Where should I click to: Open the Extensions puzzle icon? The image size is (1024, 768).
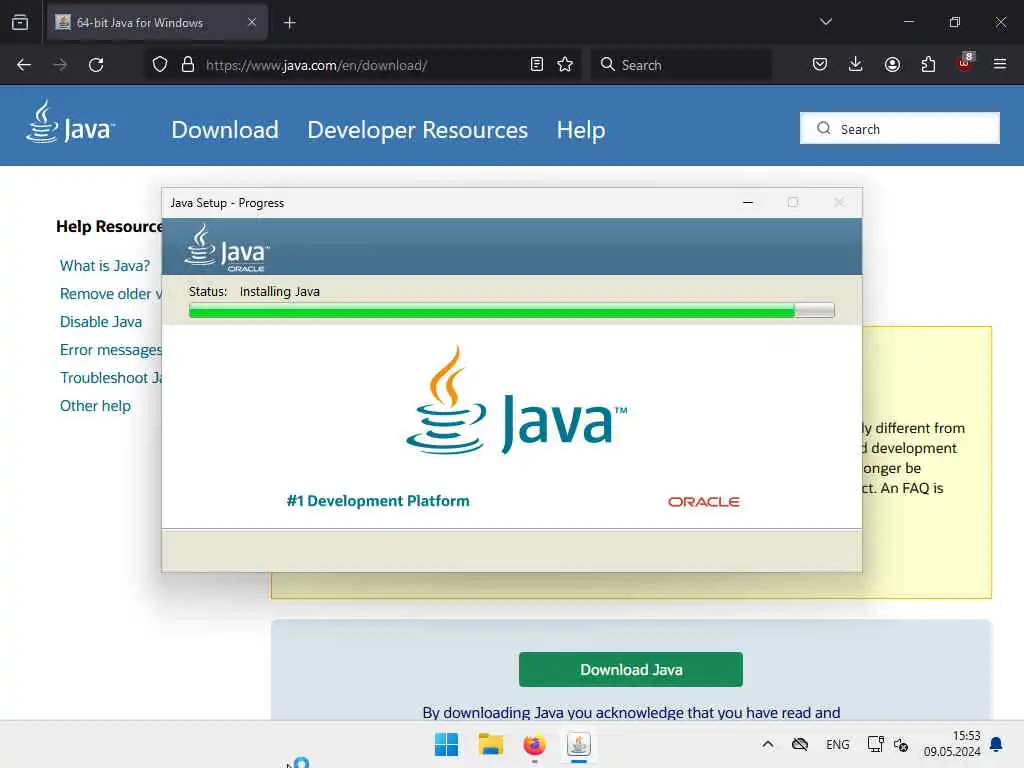coord(928,65)
